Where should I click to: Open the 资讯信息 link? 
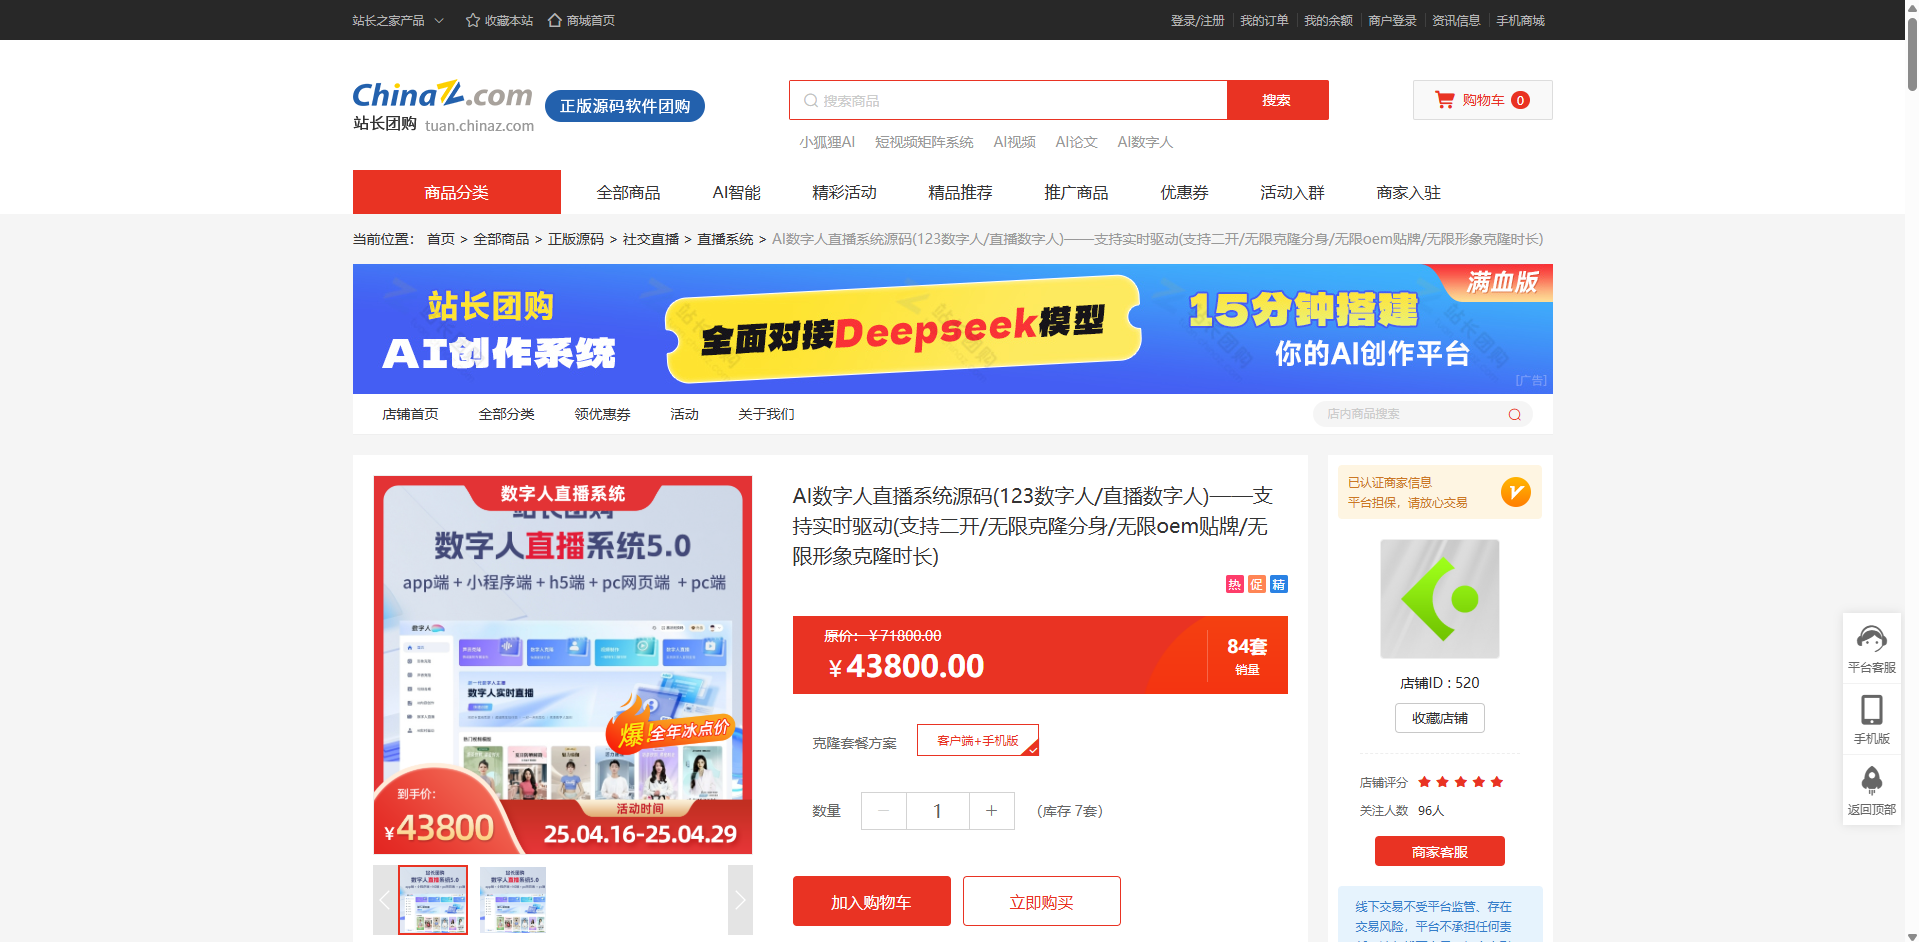click(x=1457, y=20)
